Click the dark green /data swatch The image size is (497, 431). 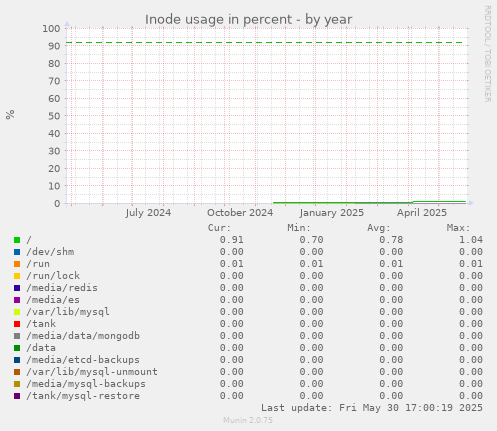(x=17, y=348)
